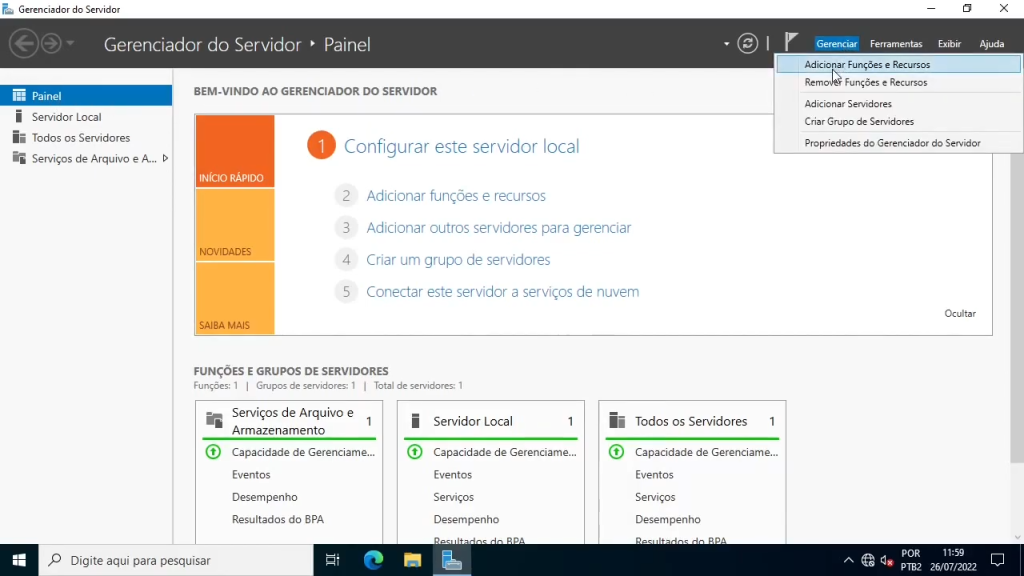
Task: Click the network globe tray icon
Action: (867, 560)
